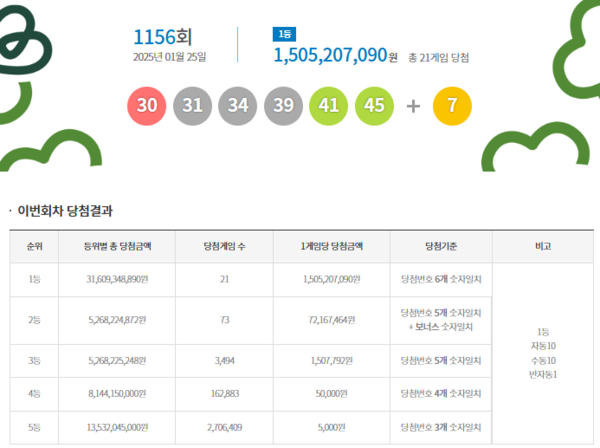
Task: Select criterion 당첨번호 6개 숫자일치
Action: (441, 279)
